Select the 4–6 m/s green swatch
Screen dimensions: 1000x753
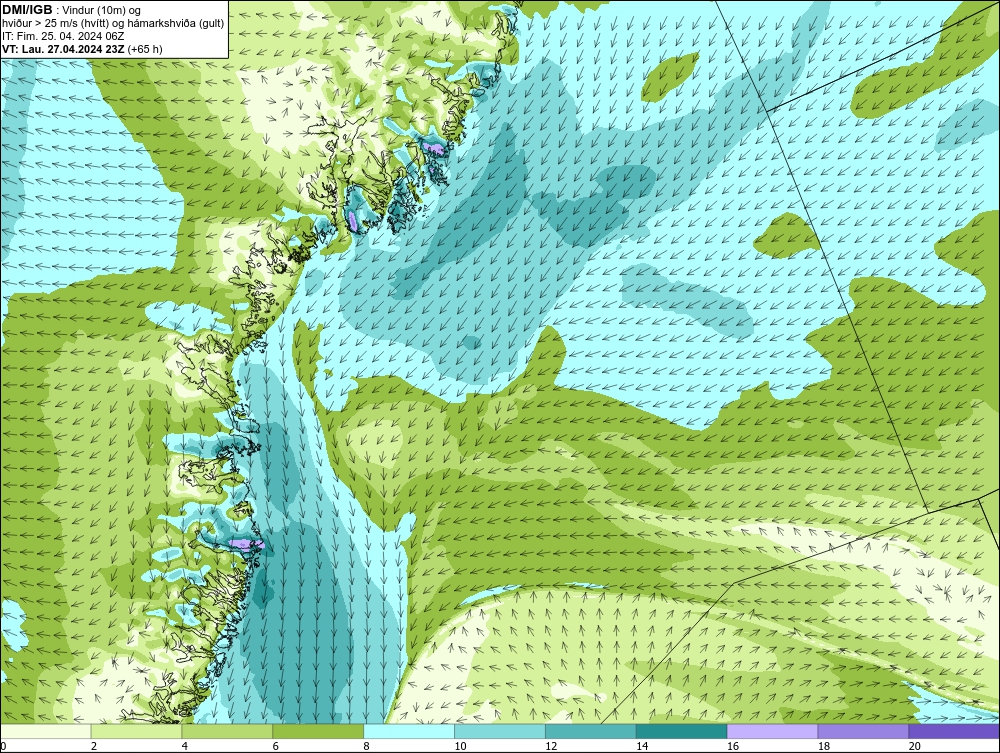227,731
